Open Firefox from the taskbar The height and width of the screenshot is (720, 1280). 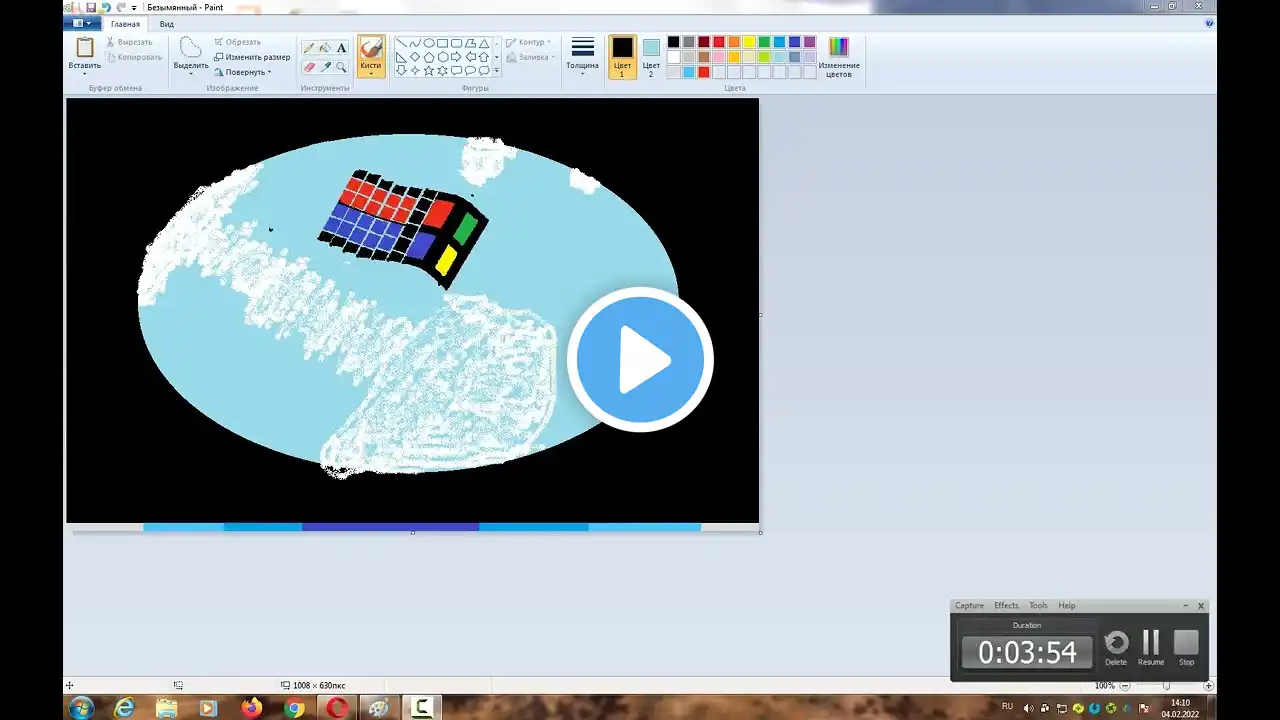[251, 708]
